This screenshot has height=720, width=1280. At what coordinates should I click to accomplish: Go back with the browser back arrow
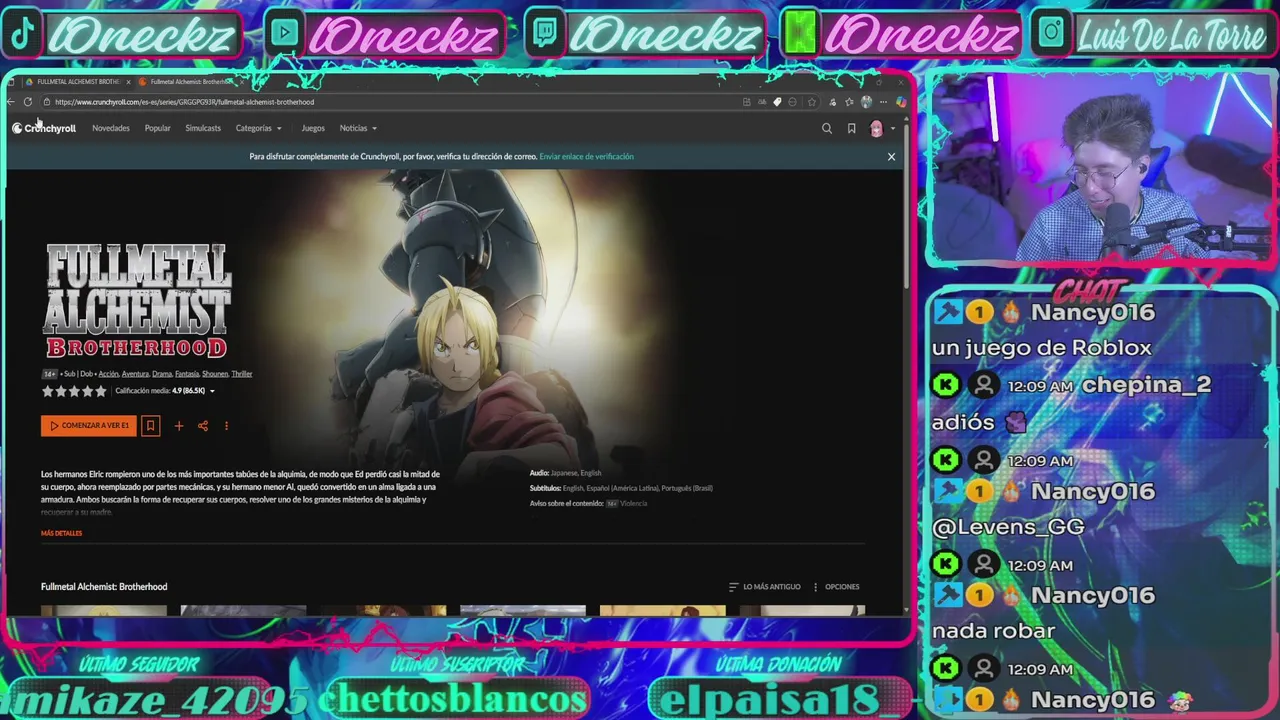click(11, 102)
